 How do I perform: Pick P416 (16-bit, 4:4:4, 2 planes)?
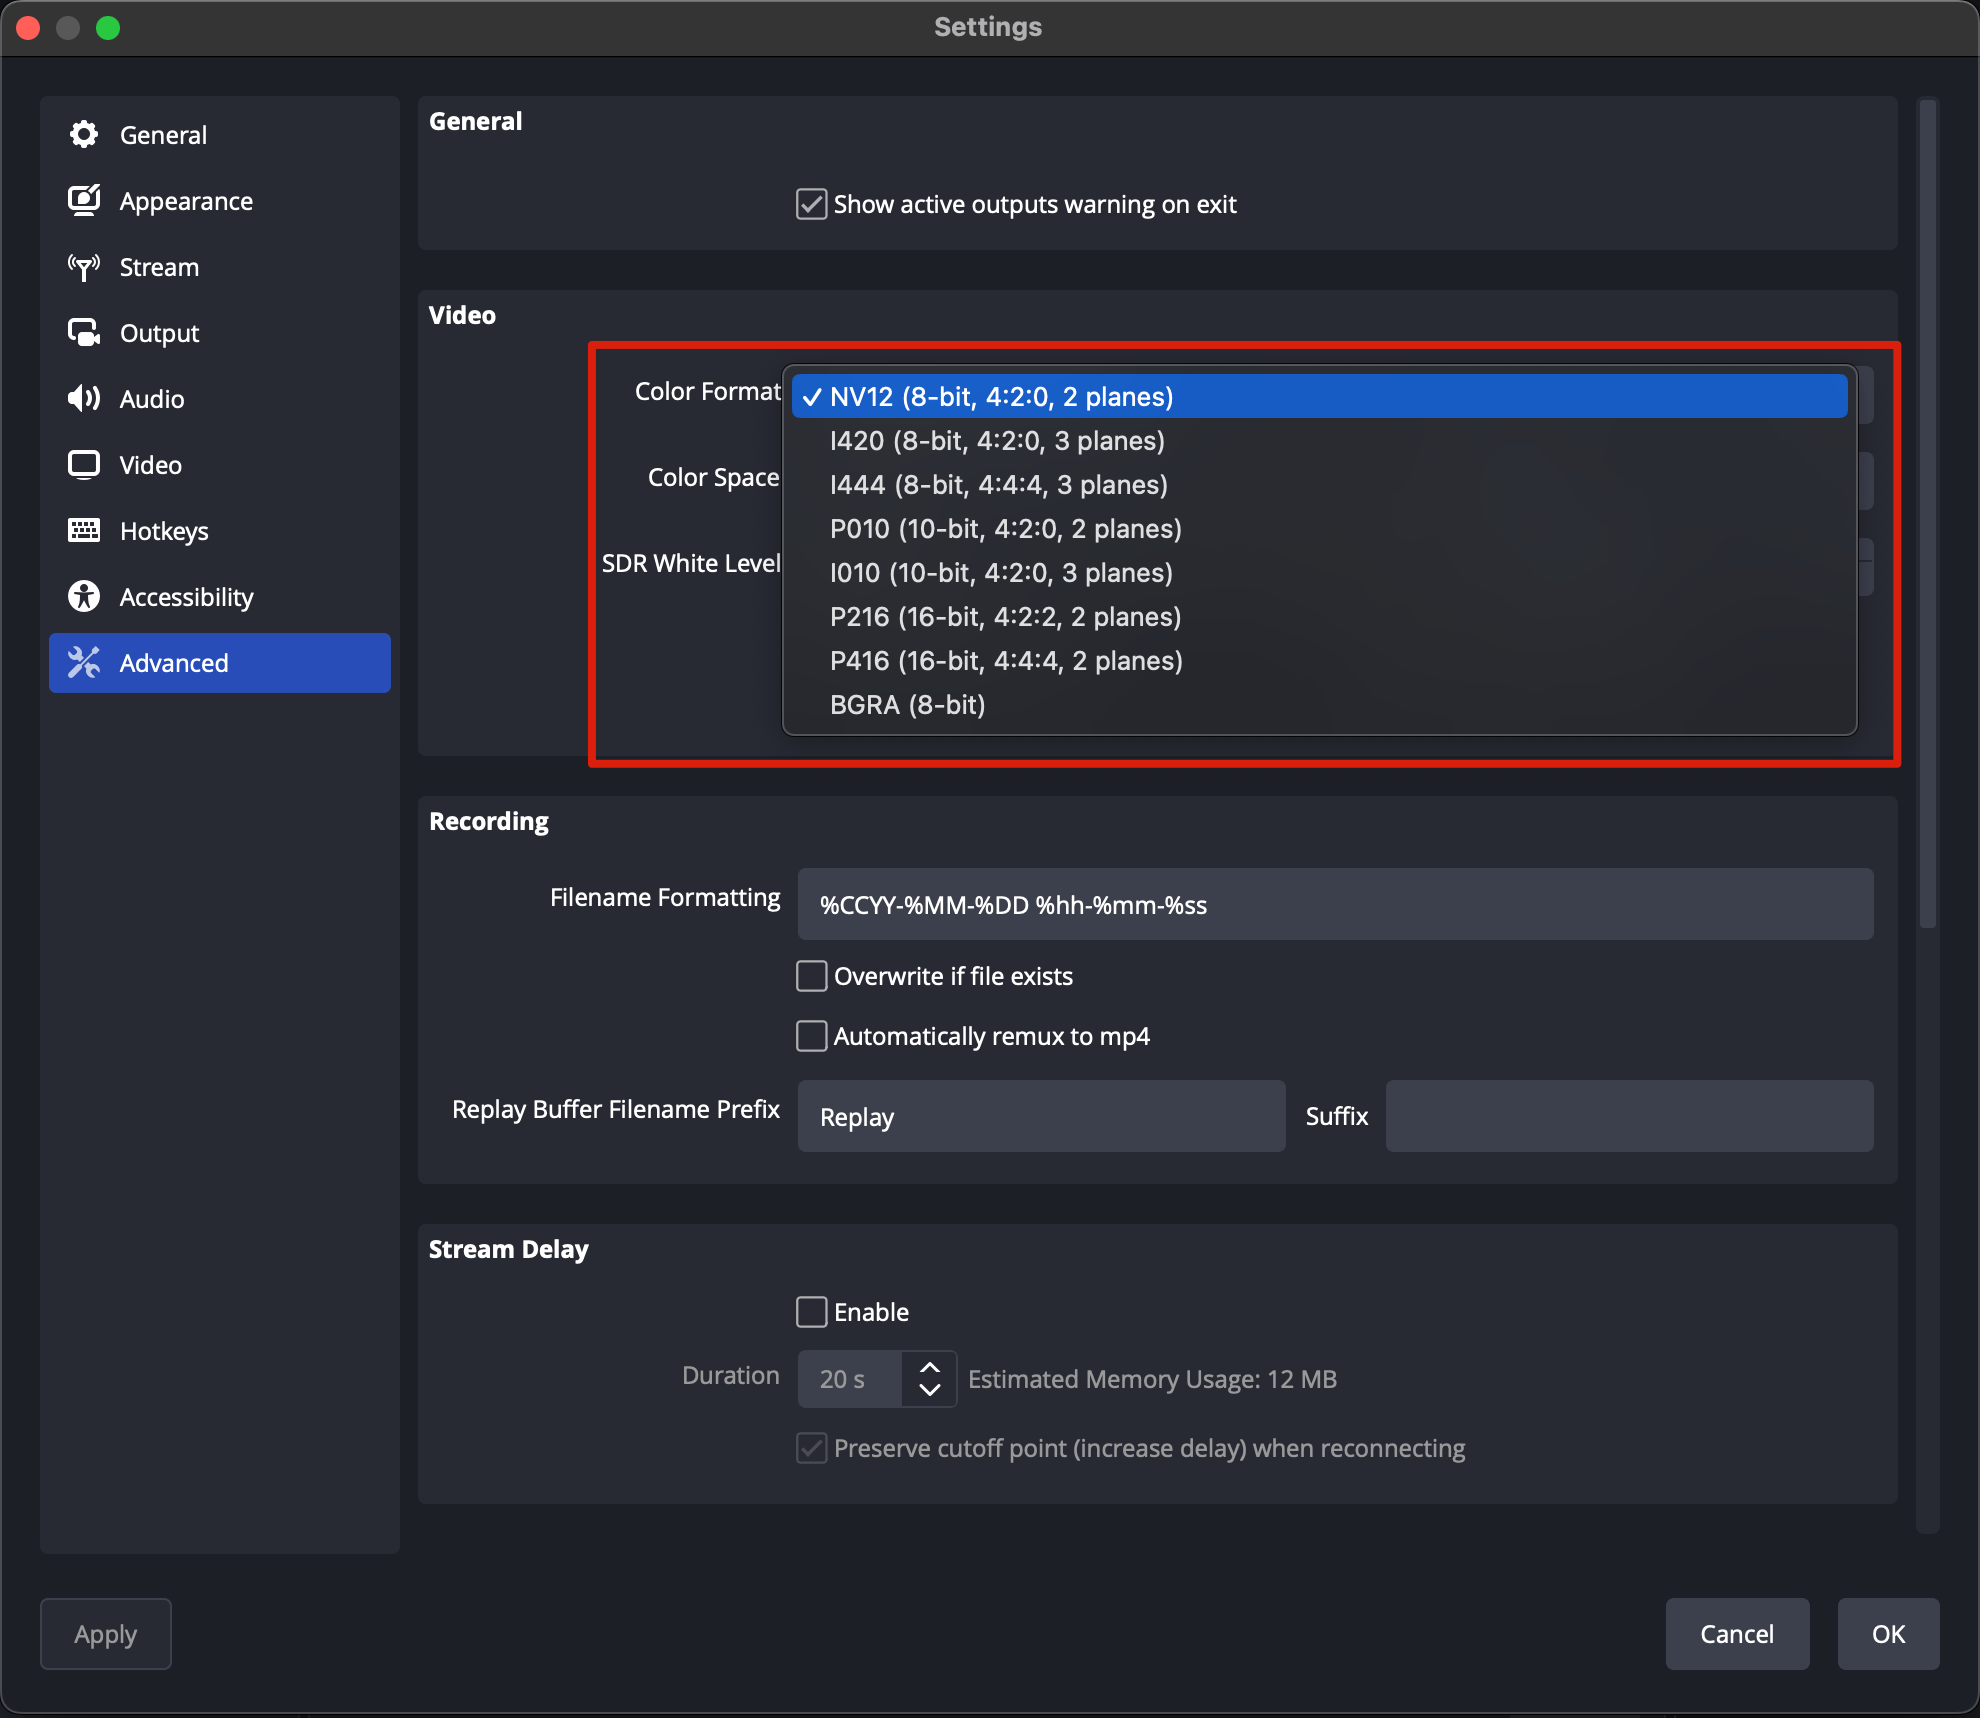[x=1319, y=661]
